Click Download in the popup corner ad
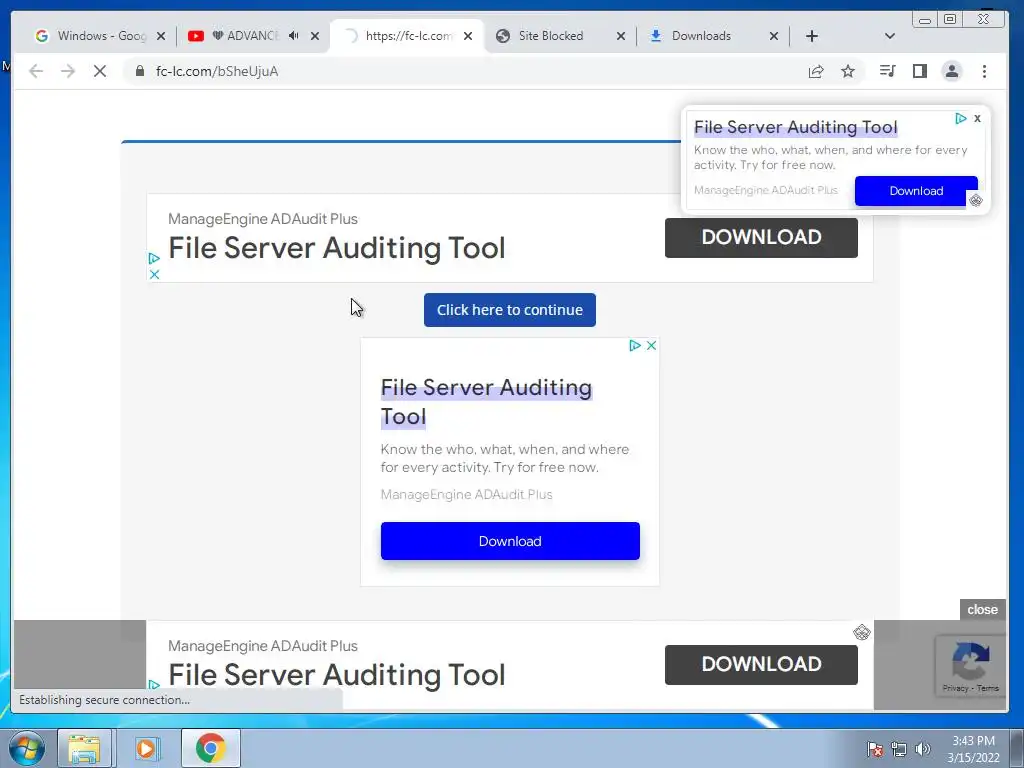 (916, 191)
